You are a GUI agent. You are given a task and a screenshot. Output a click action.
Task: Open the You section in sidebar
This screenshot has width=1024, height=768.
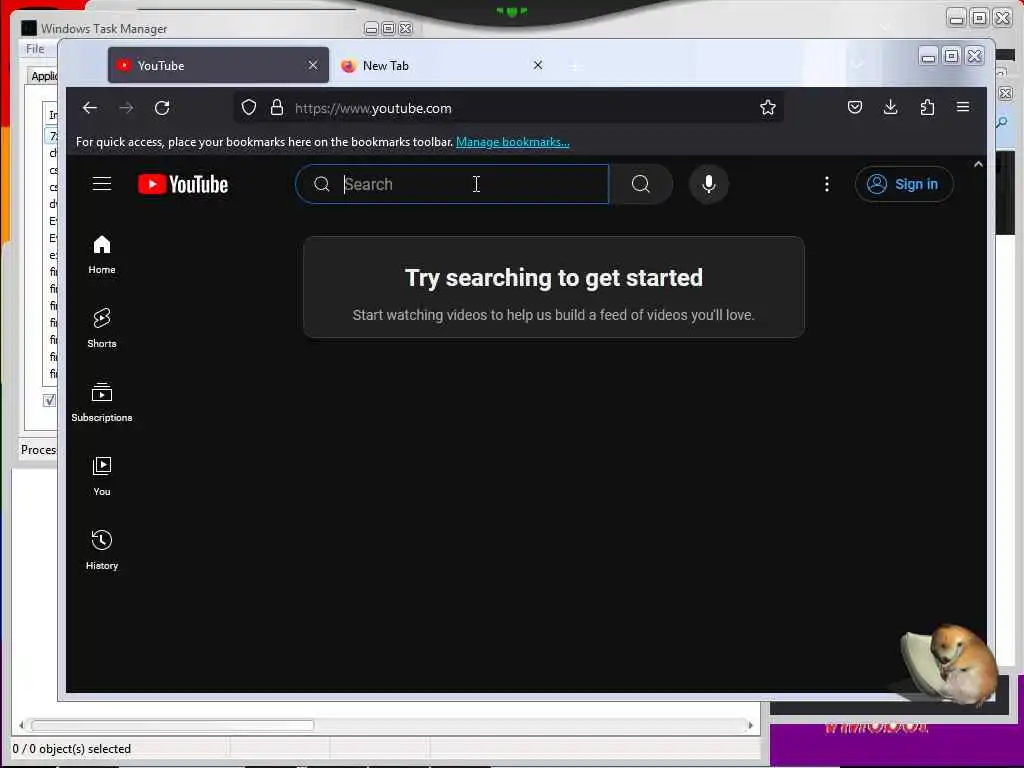pos(102,477)
